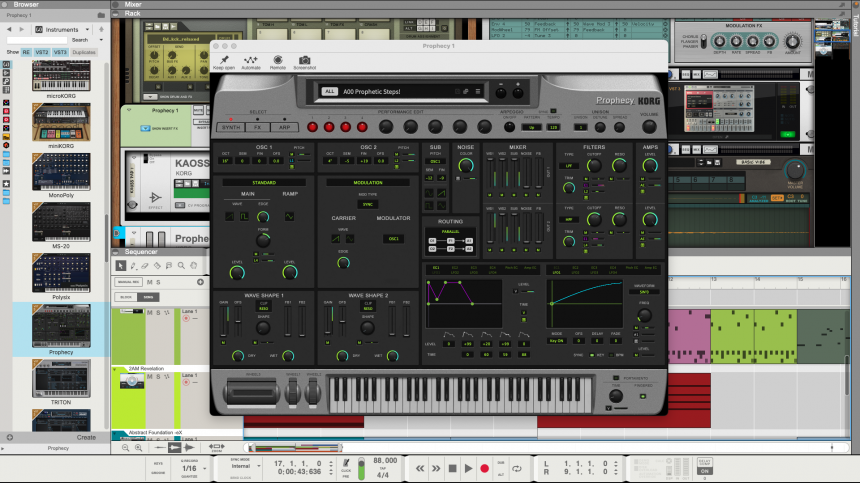Click the sequencer zoom in magnifier
Viewport: 860px width, 483px height.
point(138,448)
